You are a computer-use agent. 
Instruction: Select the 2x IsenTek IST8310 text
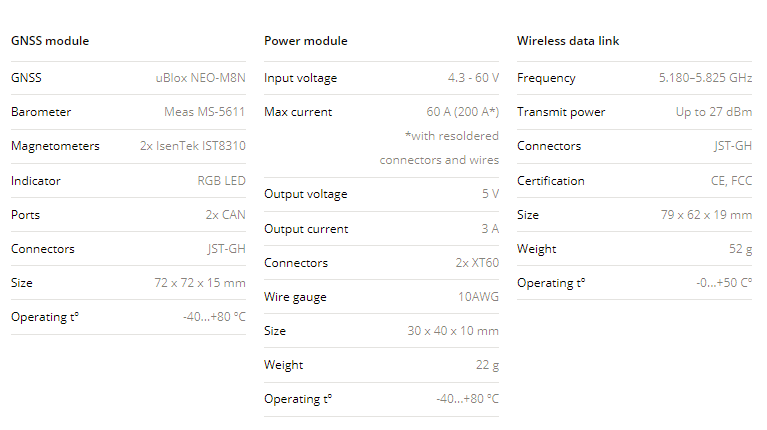click(x=193, y=146)
